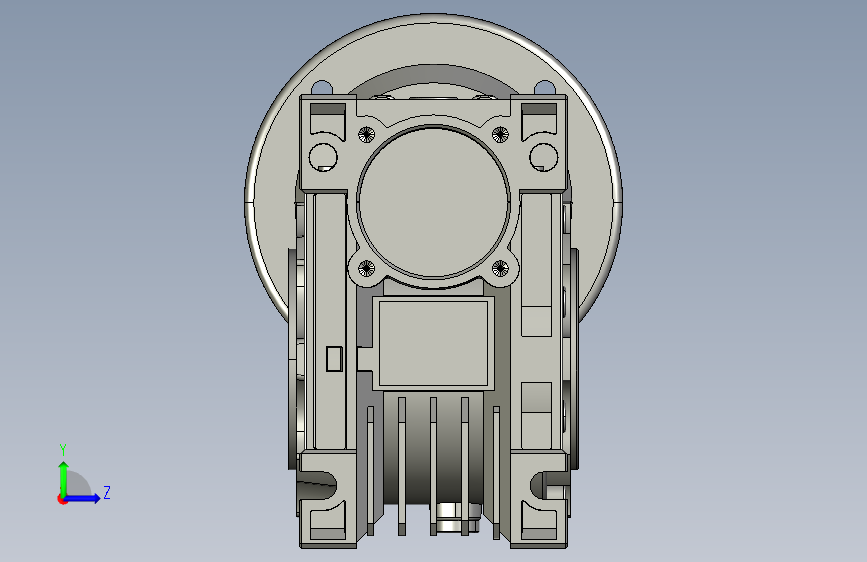Pick the lower-right screw on the round cover

point(500,269)
